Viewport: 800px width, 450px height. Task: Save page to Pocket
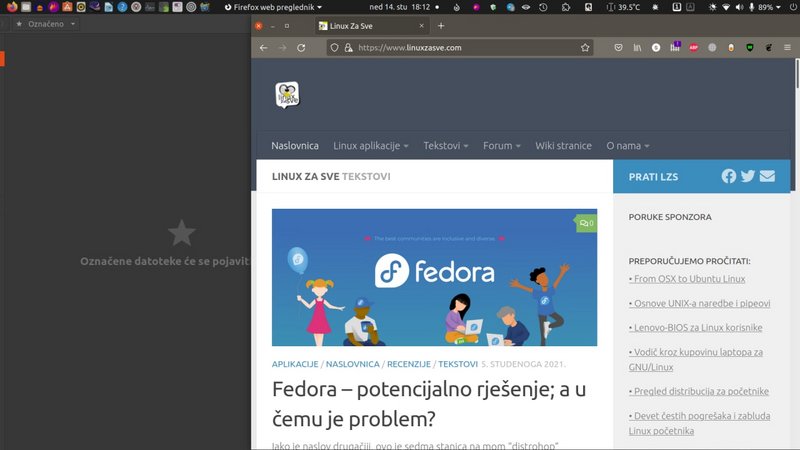(618, 47)
